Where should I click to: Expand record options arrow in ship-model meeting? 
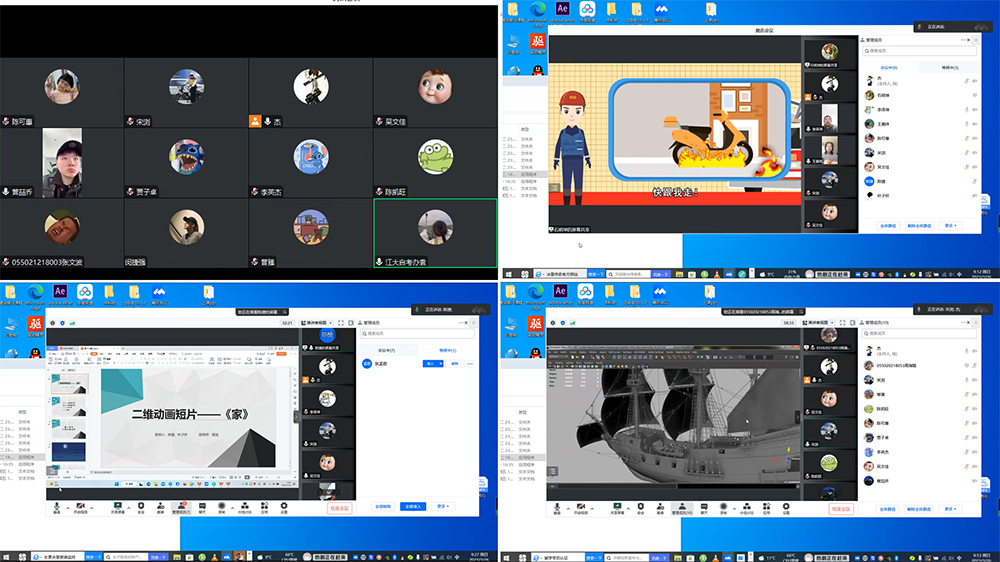pos(734,508)
